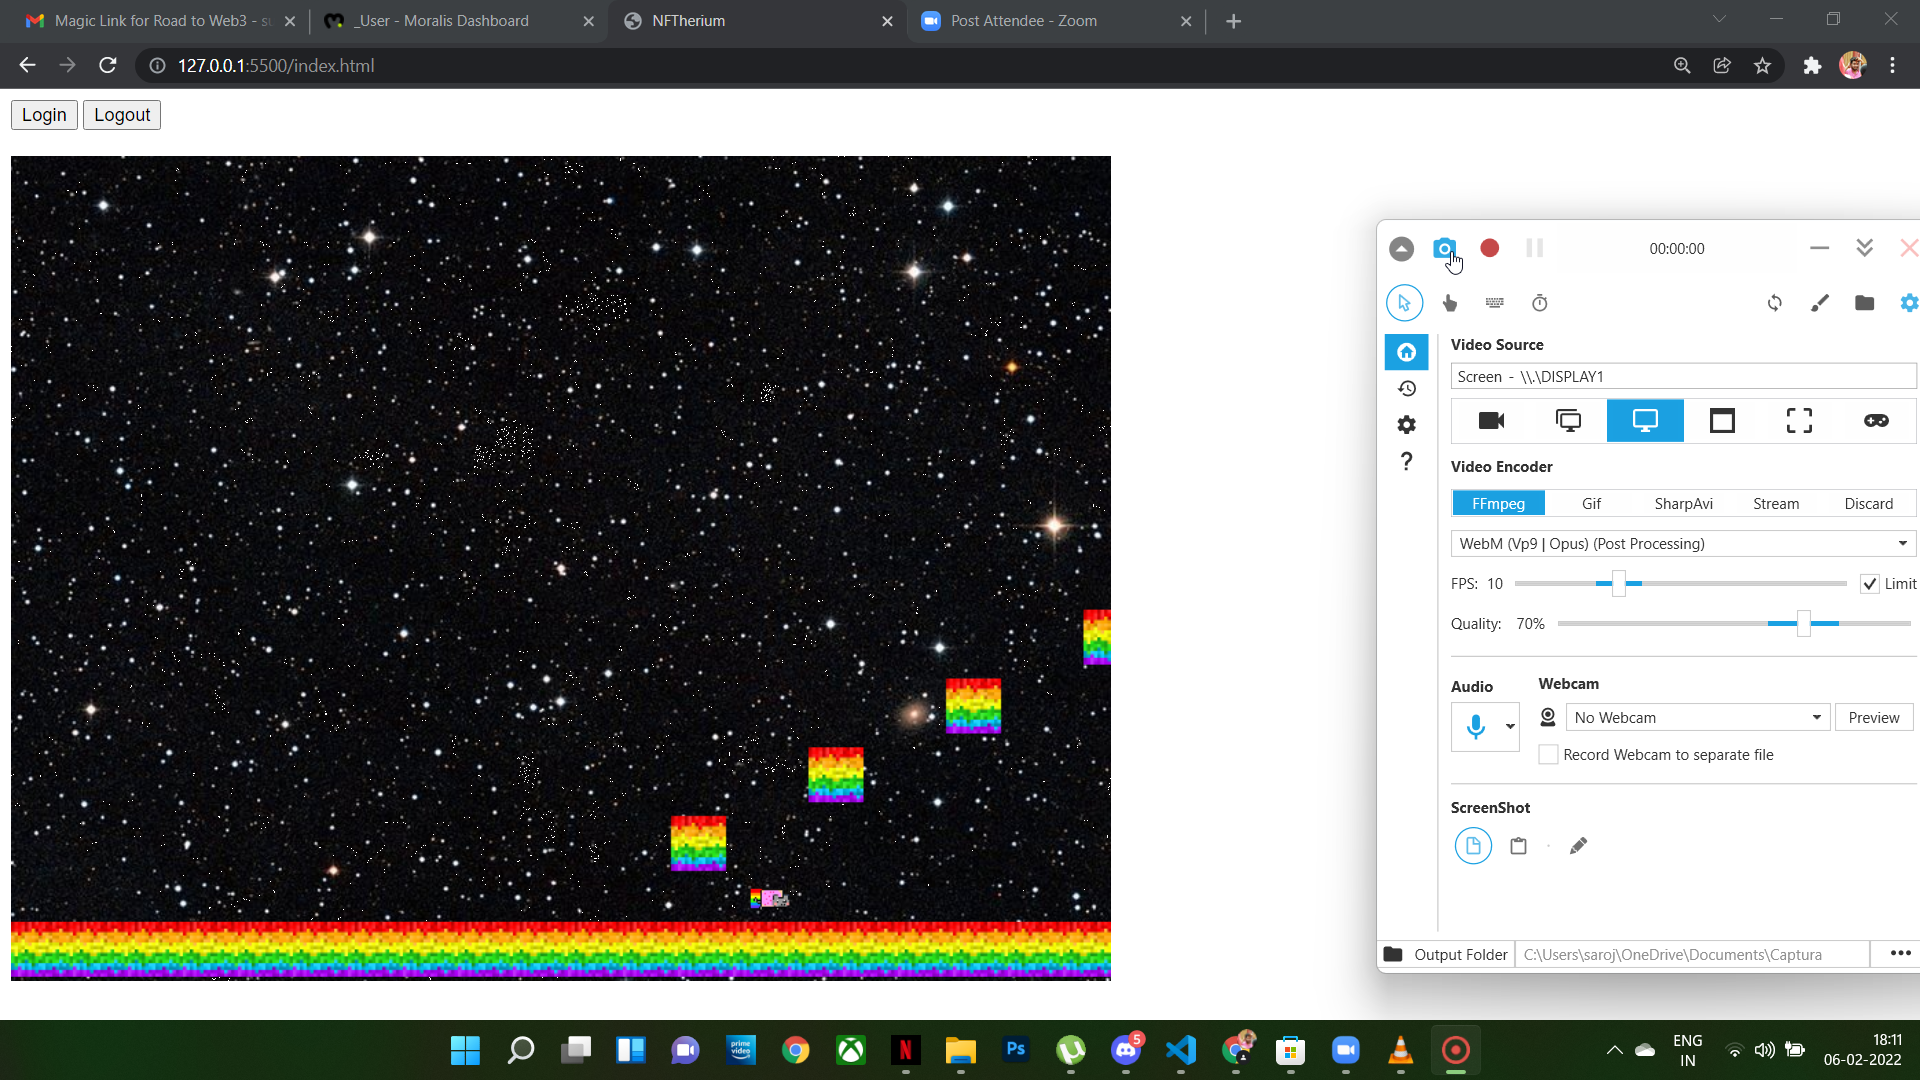Click the Logout button
1920x1080 pixels.
click(123, 115)
